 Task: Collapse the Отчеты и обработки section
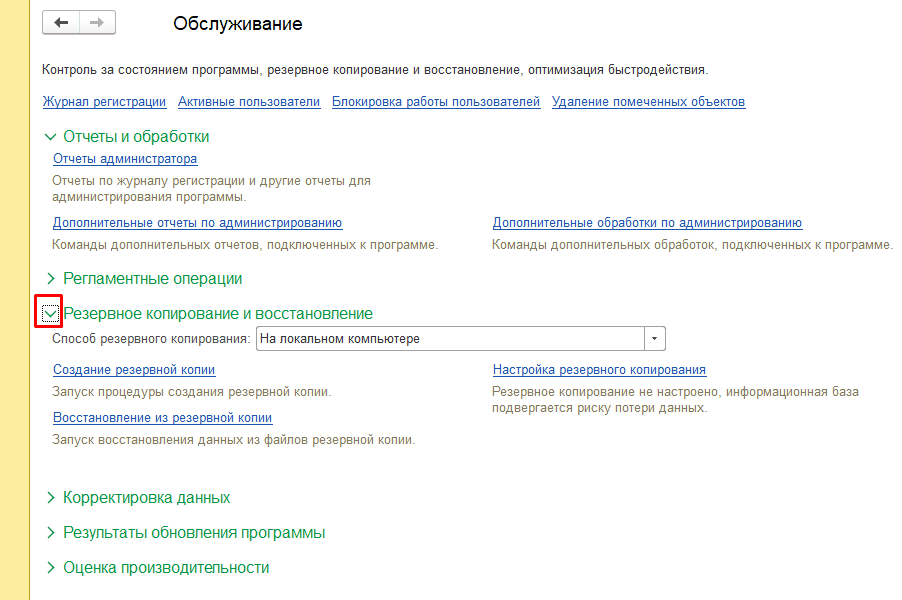tap(51, 137)
